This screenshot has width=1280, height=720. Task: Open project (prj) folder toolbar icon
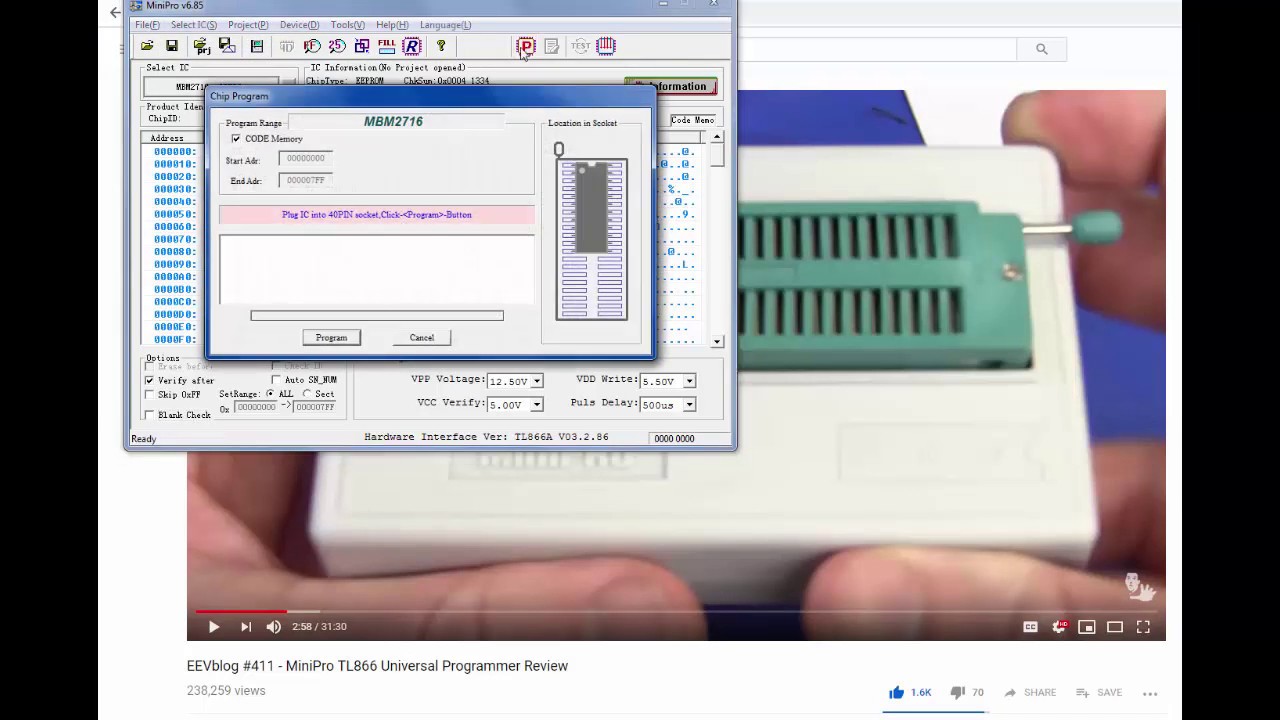(201, 46)
